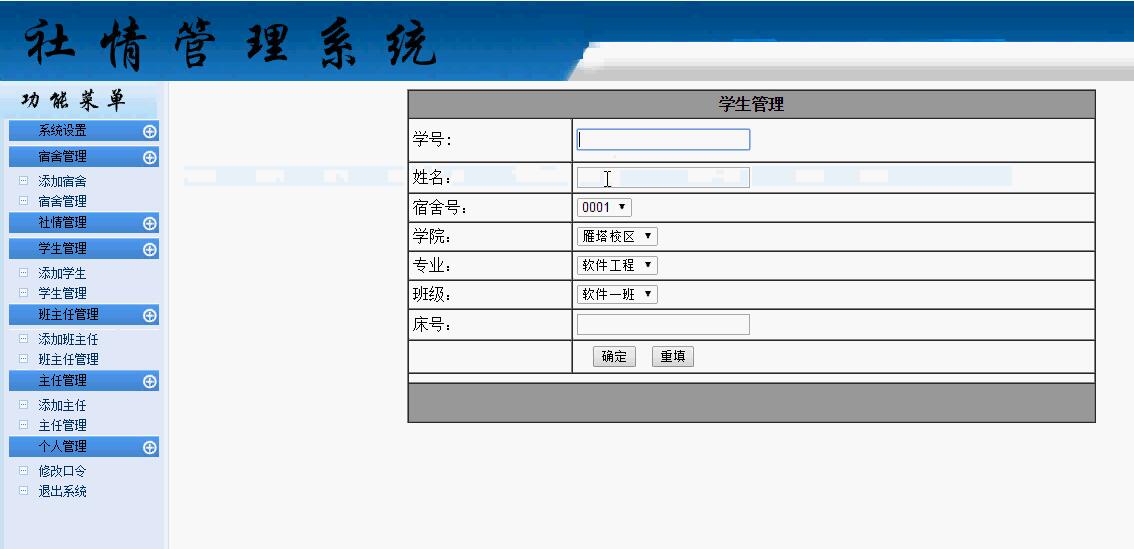Toggle 班主任管理 header plus icon
This screenshot has width=1134, height=549.
click(x=150, y=315)
